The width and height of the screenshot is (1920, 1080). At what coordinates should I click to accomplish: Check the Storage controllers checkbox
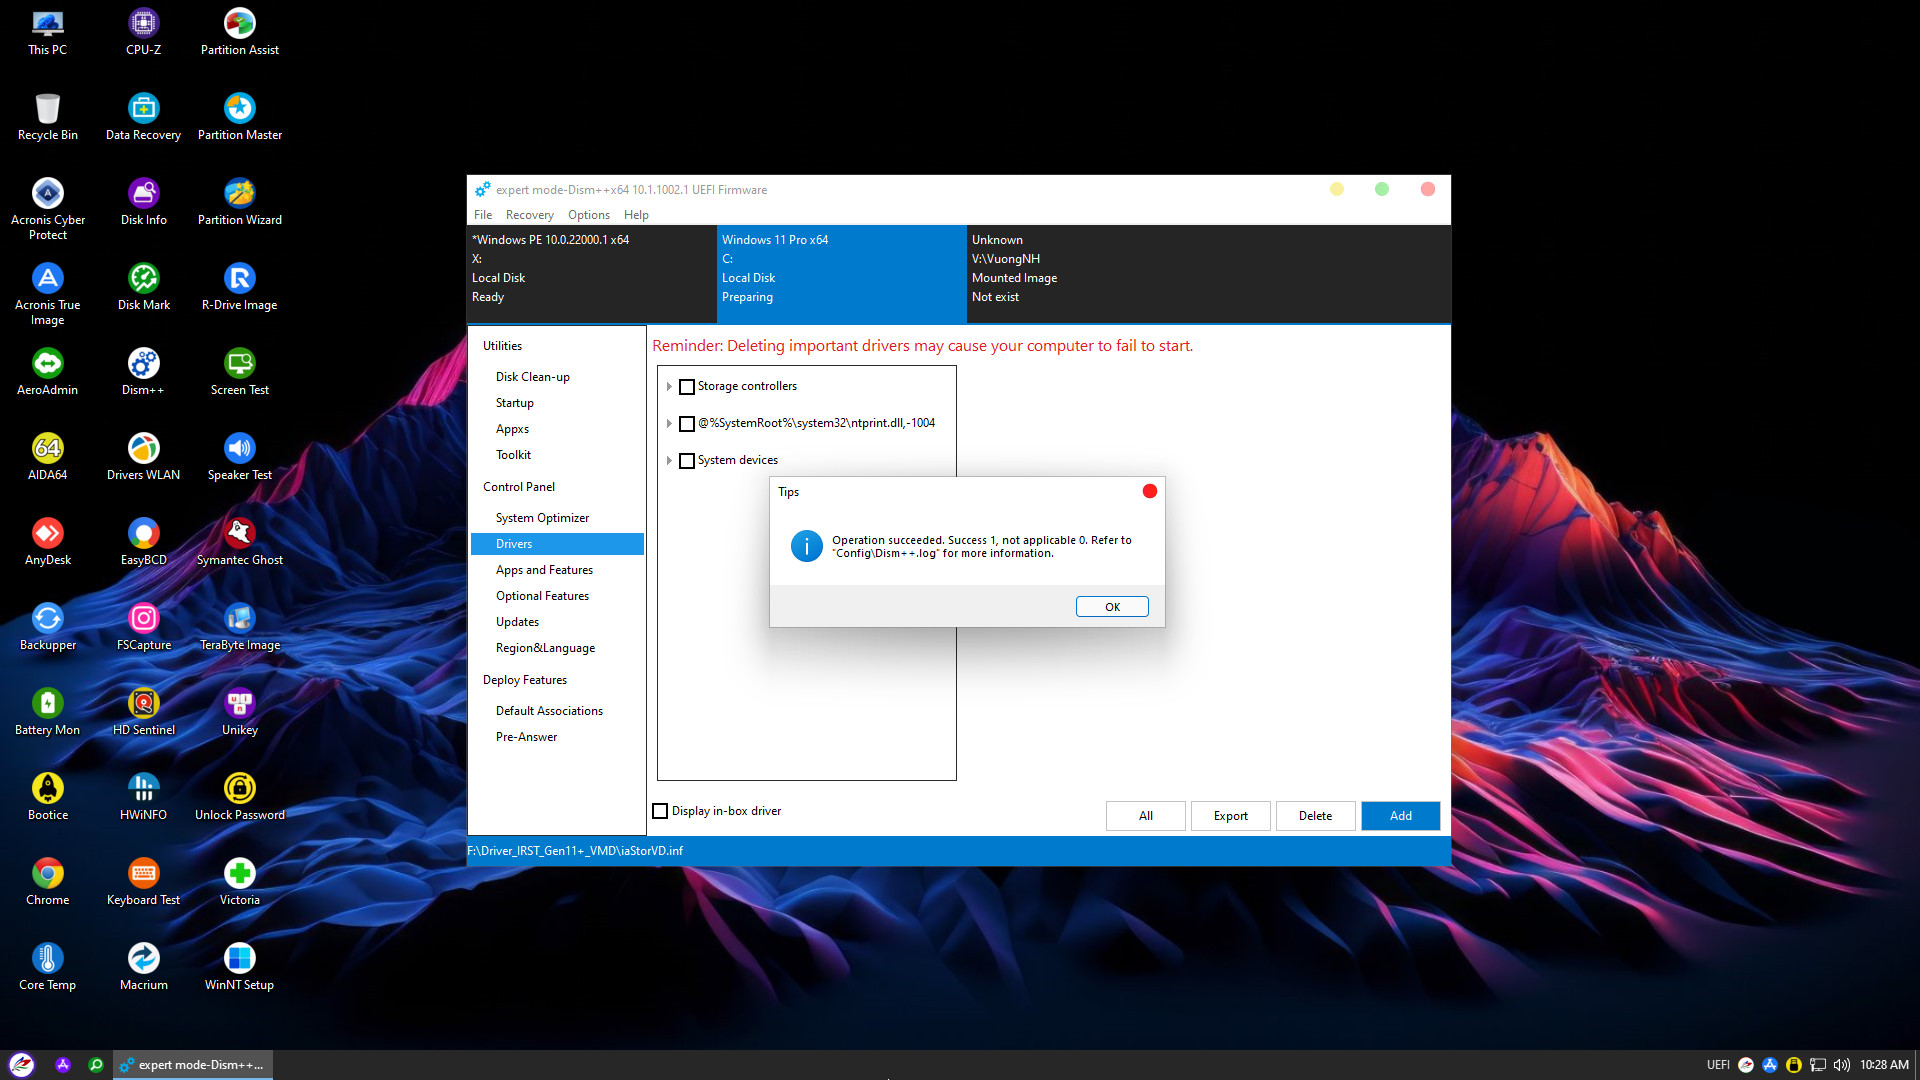tap(687, 387)
